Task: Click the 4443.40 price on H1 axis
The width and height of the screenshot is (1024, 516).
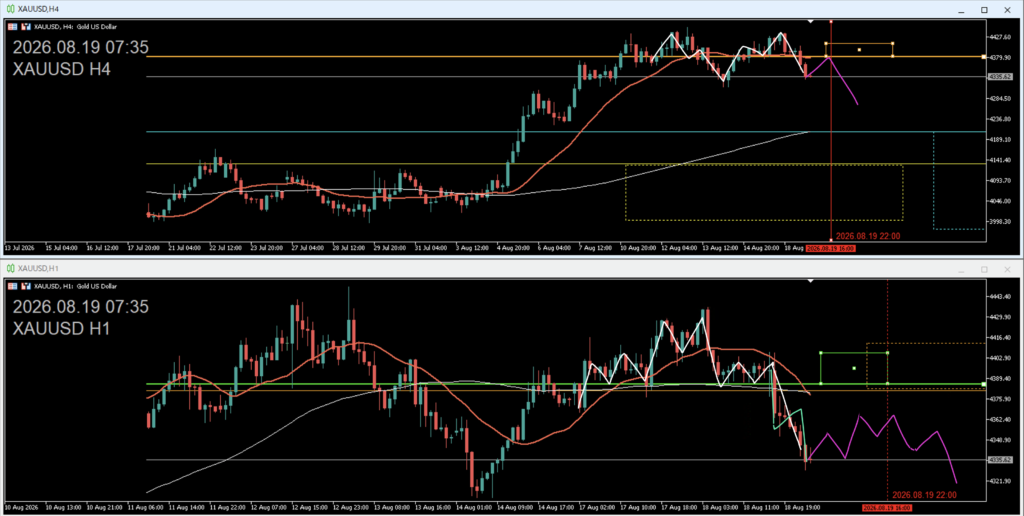Action: click(1000, 297)
